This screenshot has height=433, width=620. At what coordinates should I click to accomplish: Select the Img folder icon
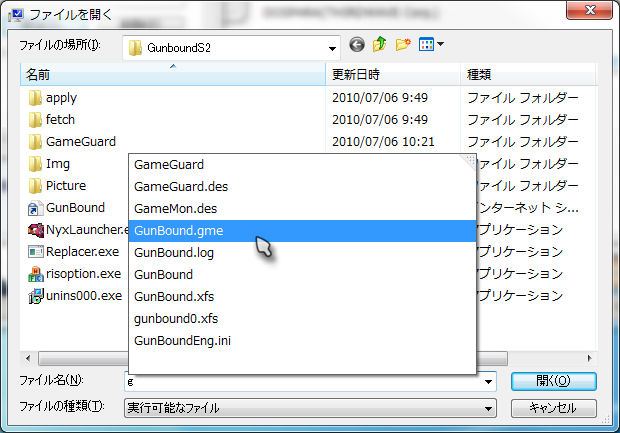(35, 164)
